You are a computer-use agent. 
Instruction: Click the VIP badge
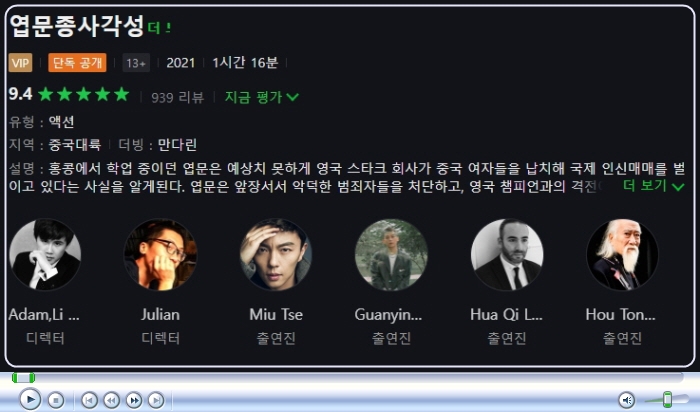click(x=20, y=63)
